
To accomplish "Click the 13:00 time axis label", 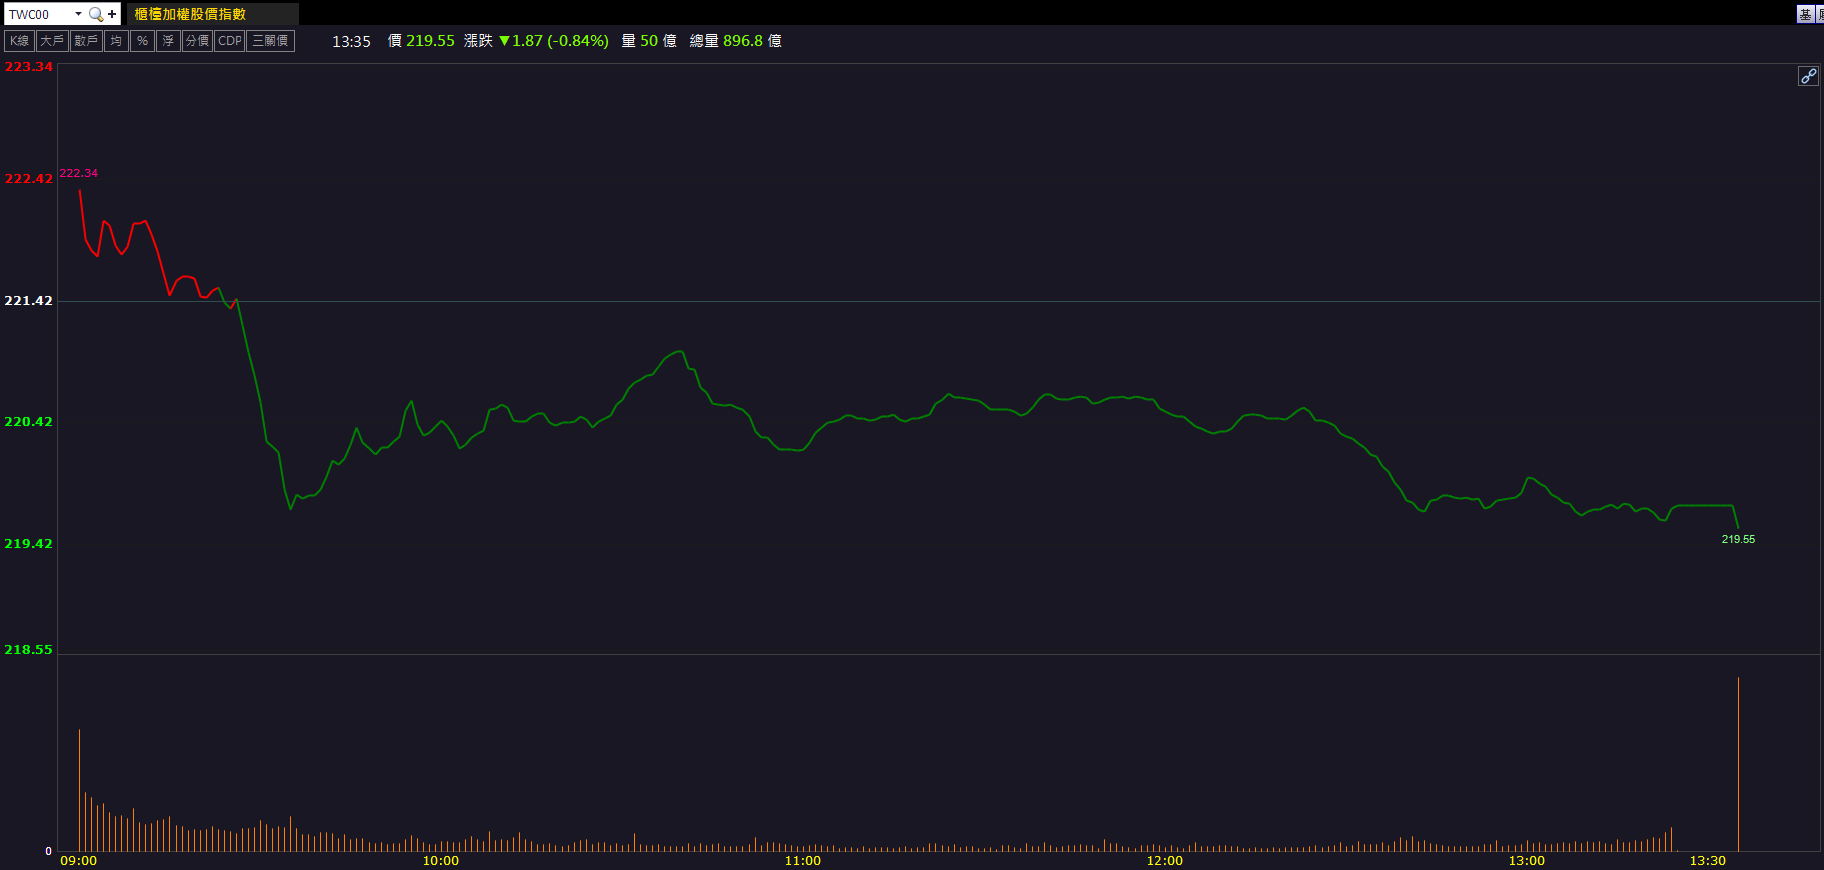I will [x=1527, y=861].
